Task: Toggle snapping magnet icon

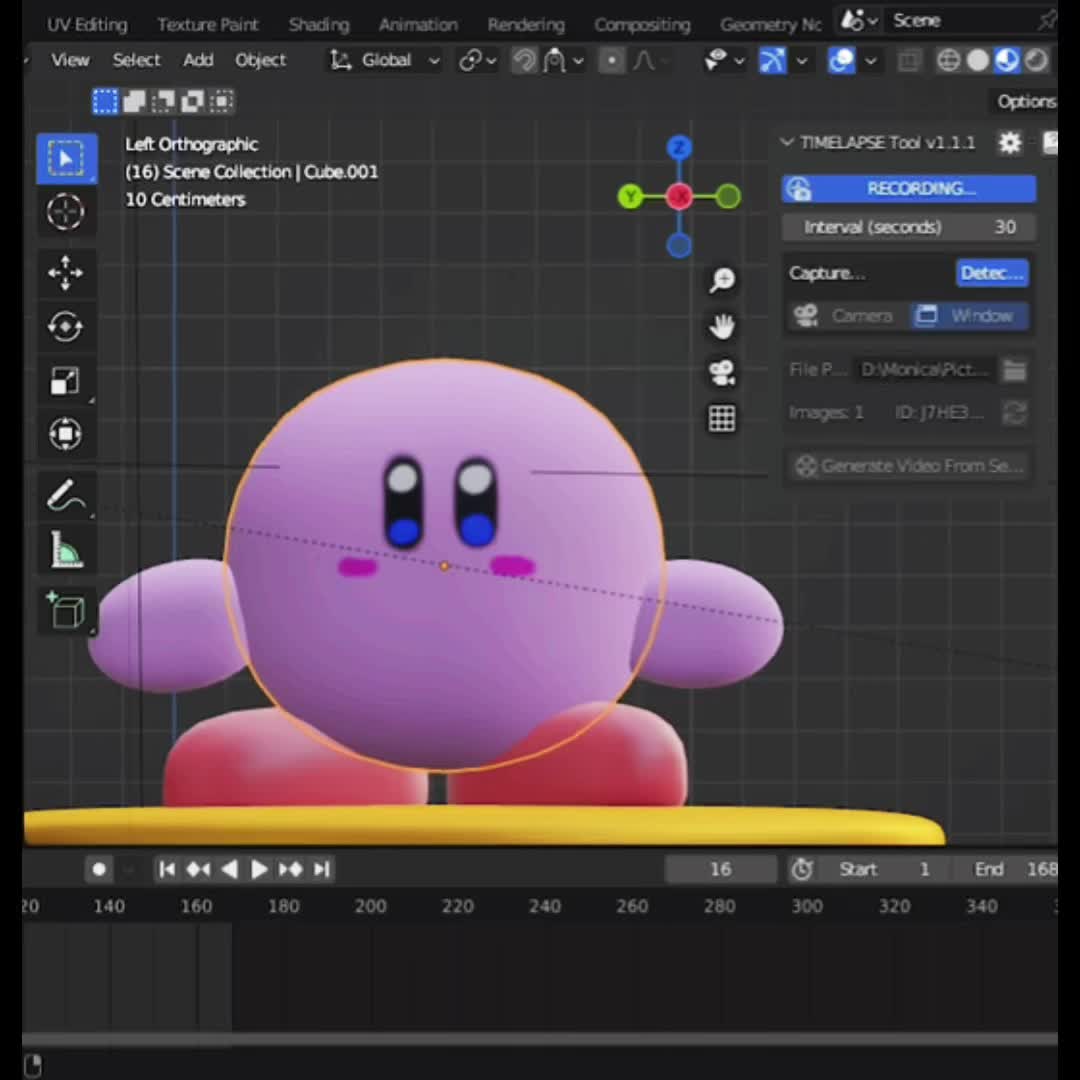Action: coord(523,61)
